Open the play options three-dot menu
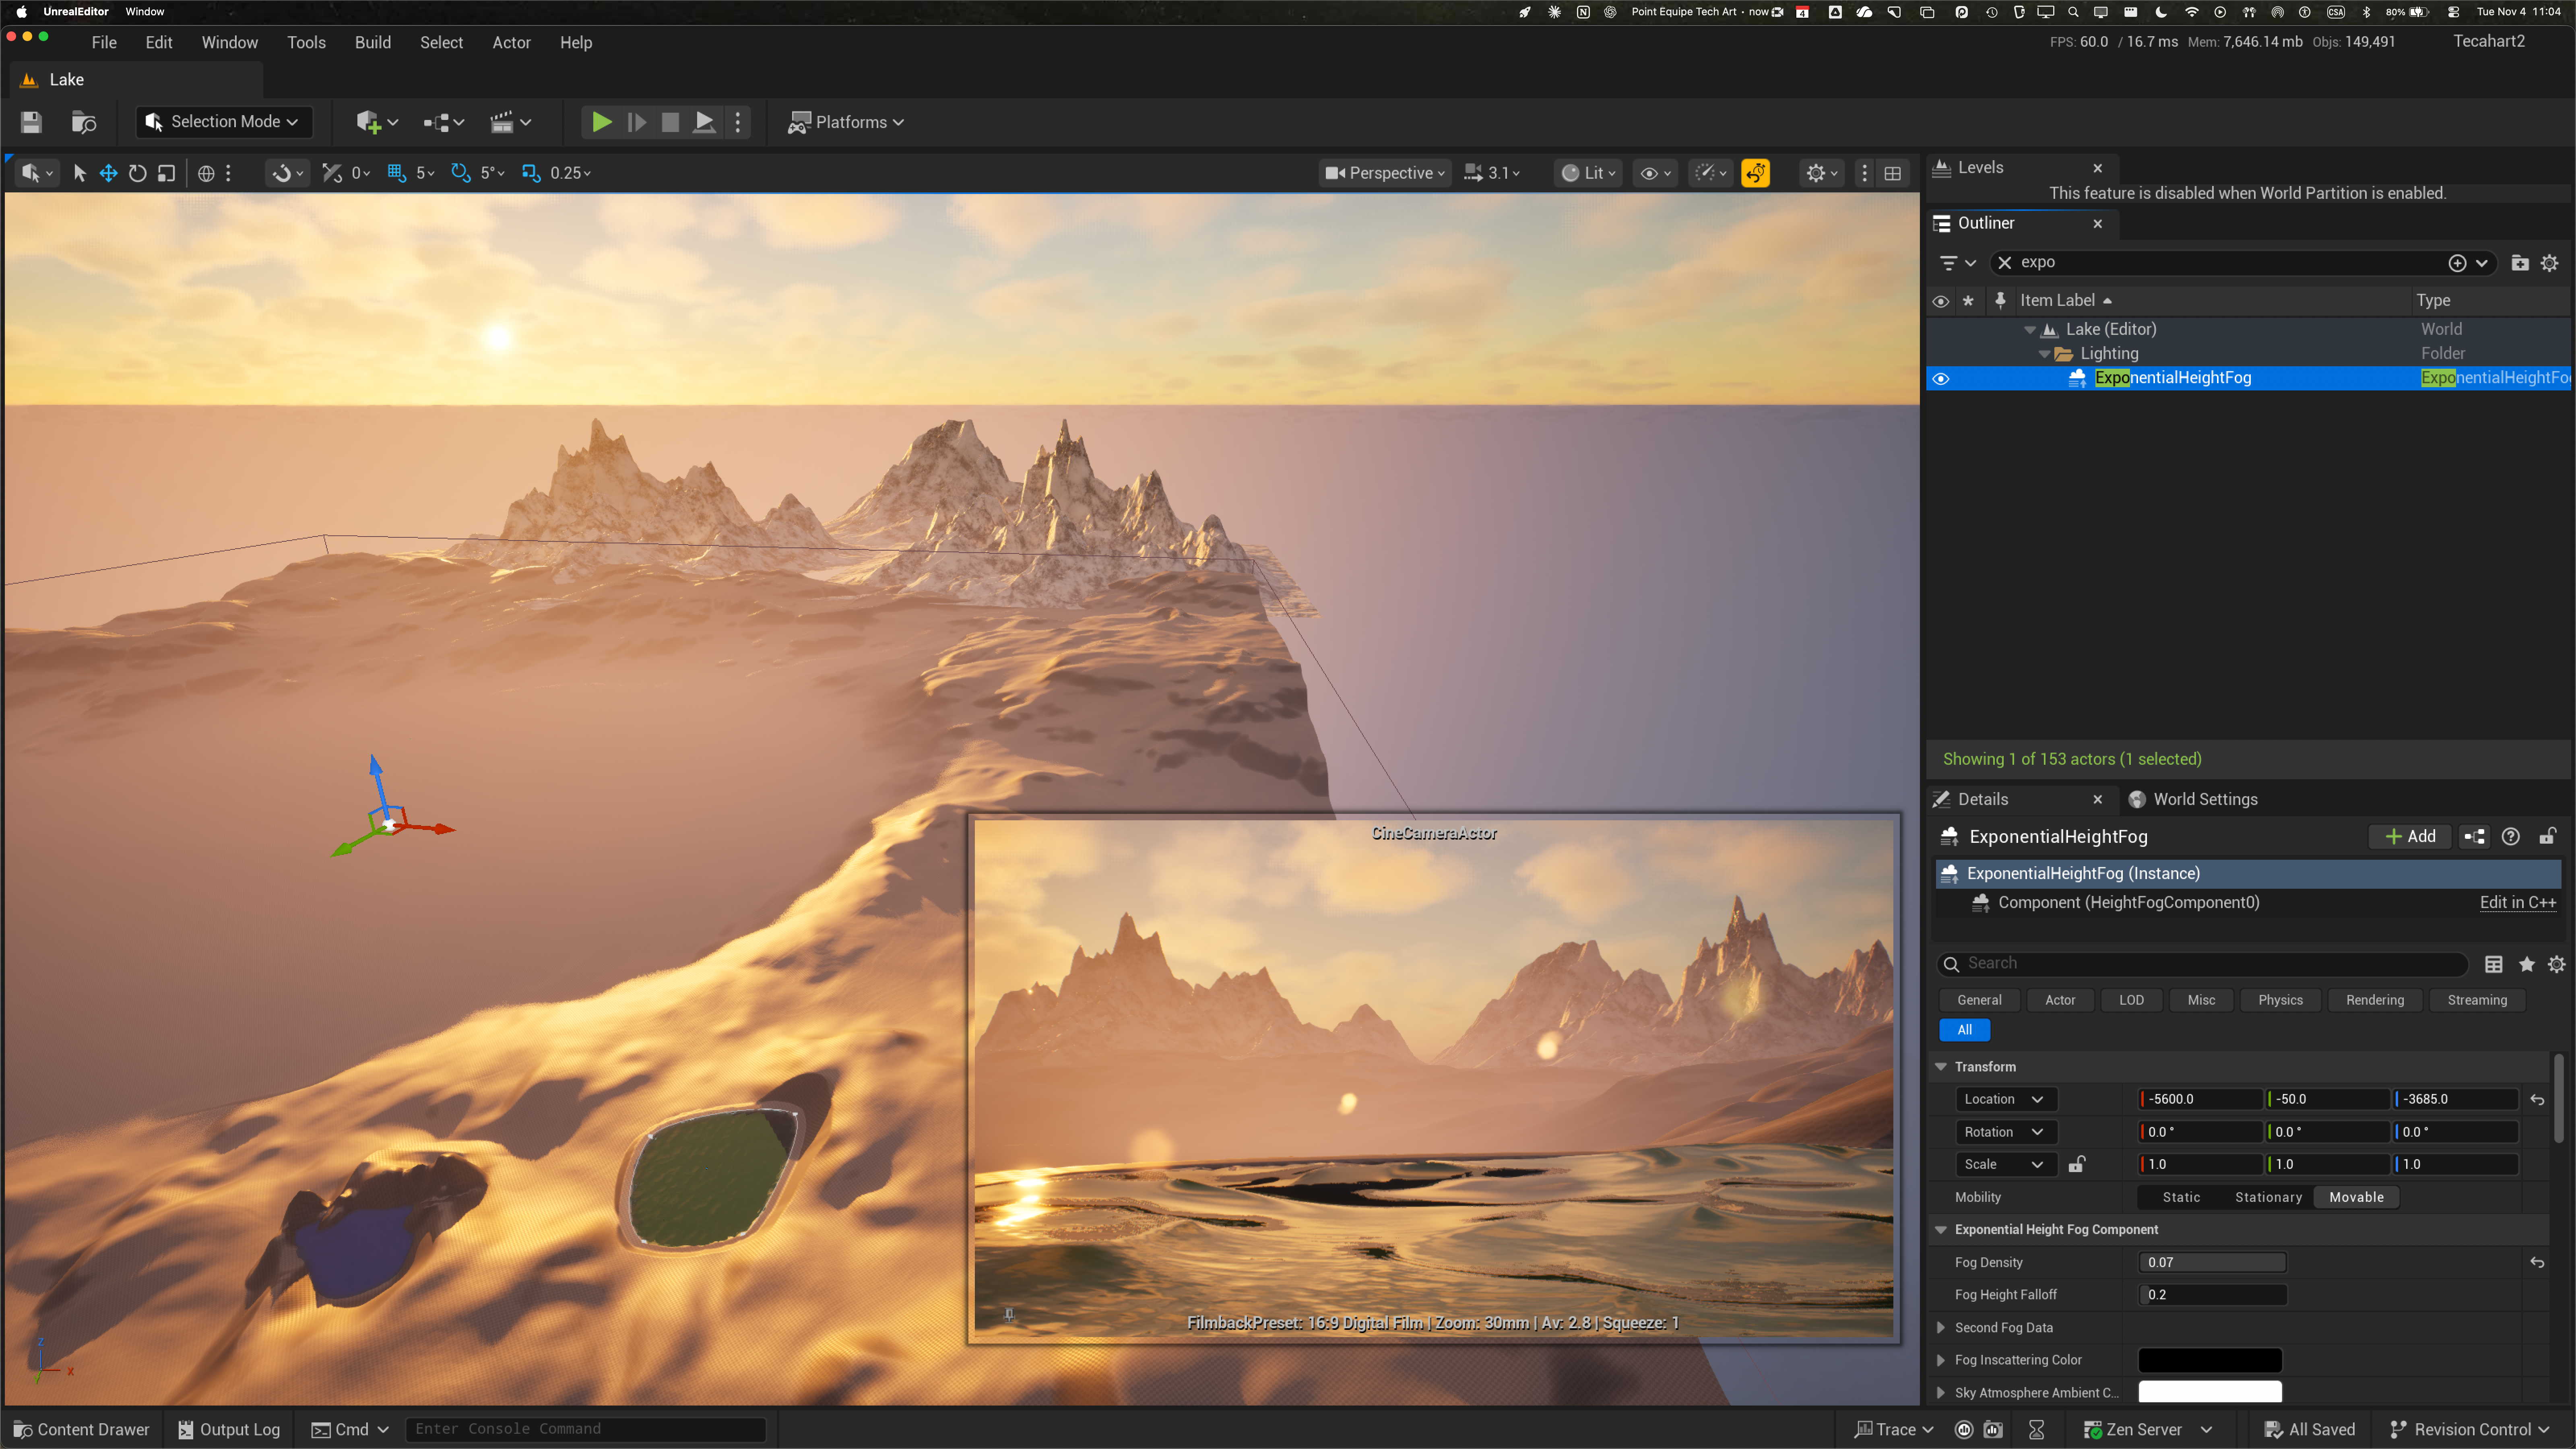This screenshot has height=1449, width=2576. click(x=738, y=122)
